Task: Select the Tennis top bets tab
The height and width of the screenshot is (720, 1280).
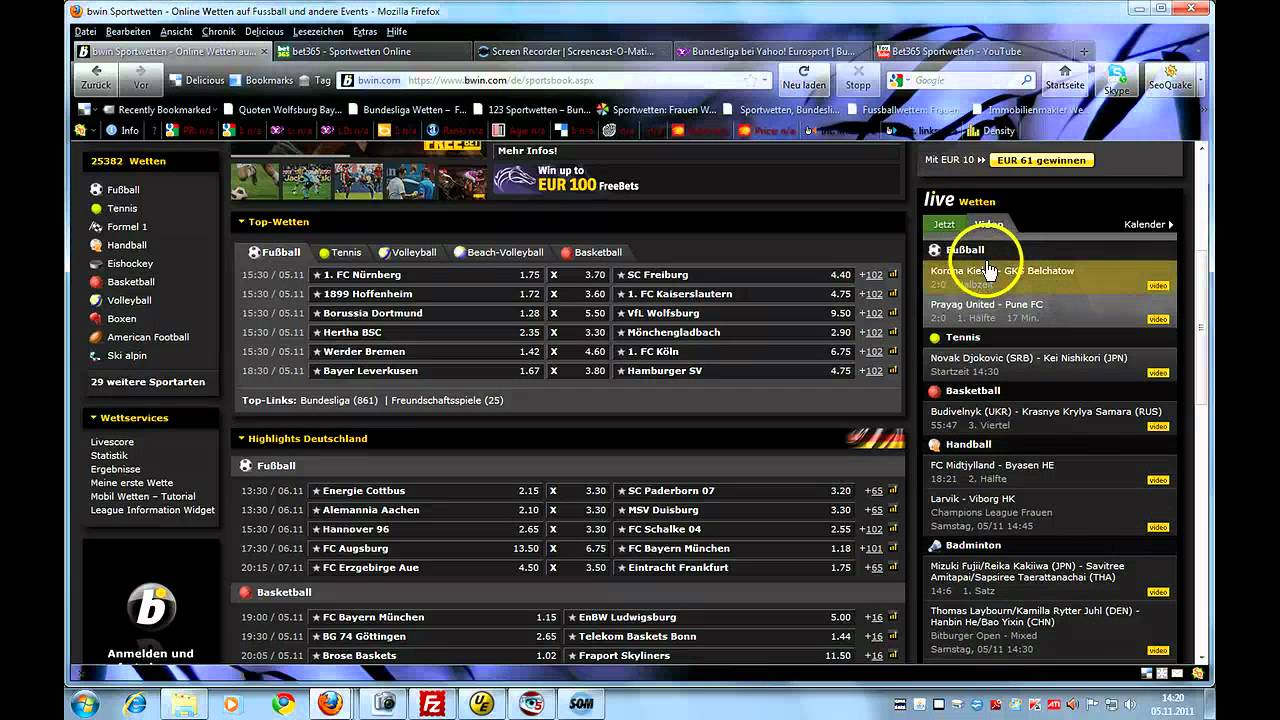Action: coord(340,253)
